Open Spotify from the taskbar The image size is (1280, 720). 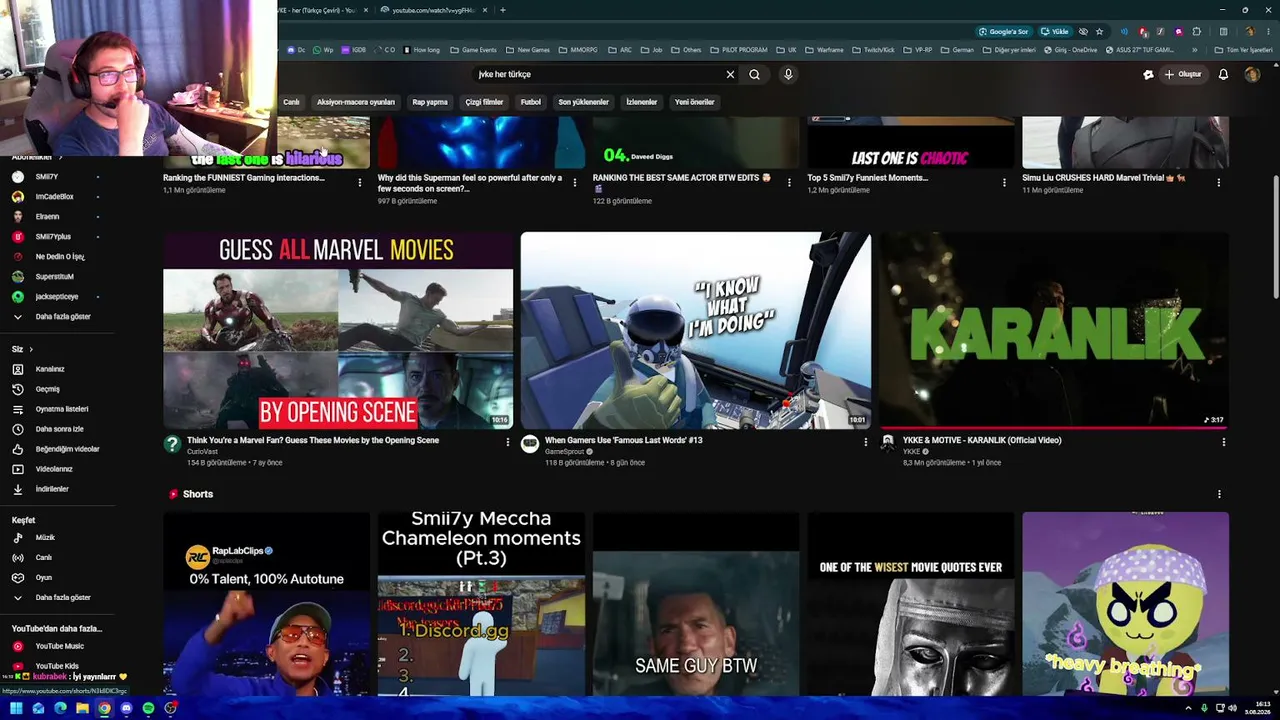[148, 708]
